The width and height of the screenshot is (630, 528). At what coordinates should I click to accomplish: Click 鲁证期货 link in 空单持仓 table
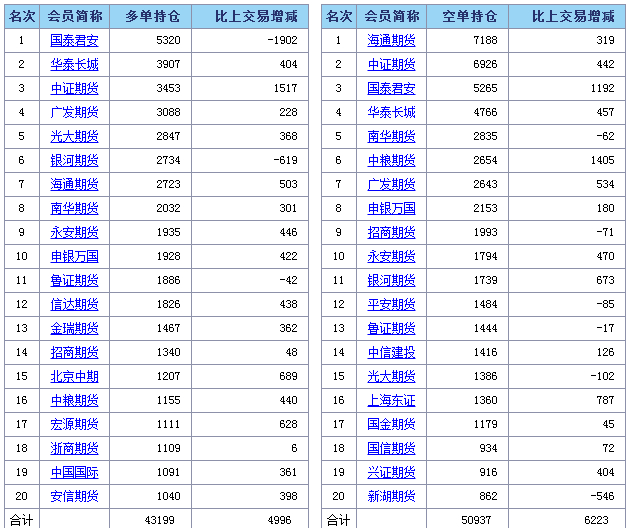391,328
